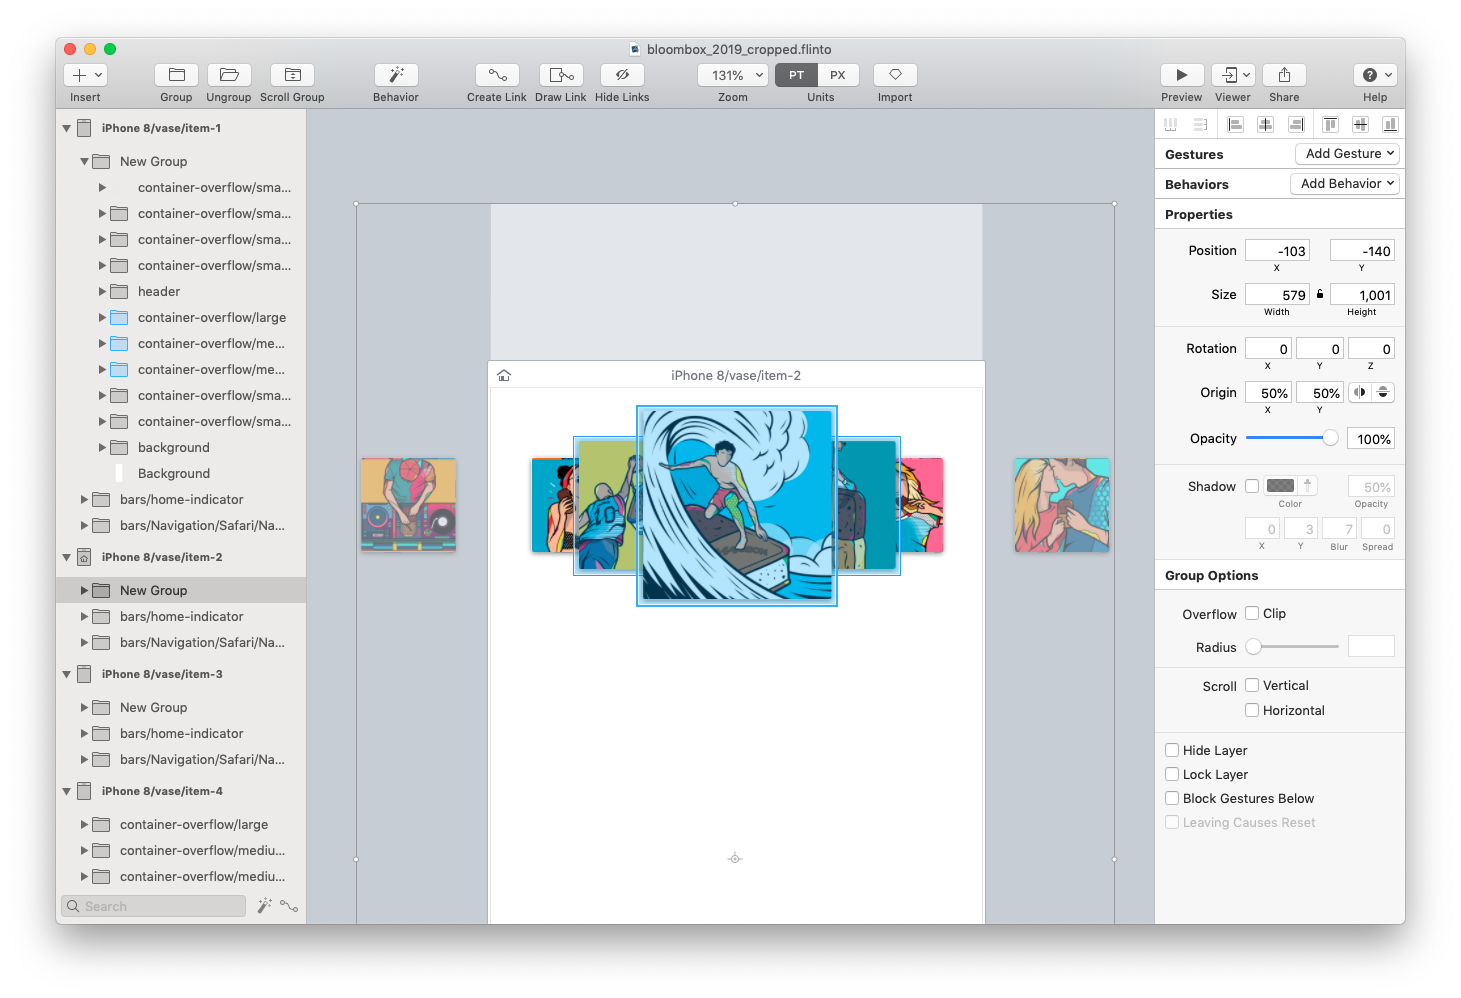Click the align bottom edges icon
Viewport: 1461px width, 998px height.
click(1390, 123)
